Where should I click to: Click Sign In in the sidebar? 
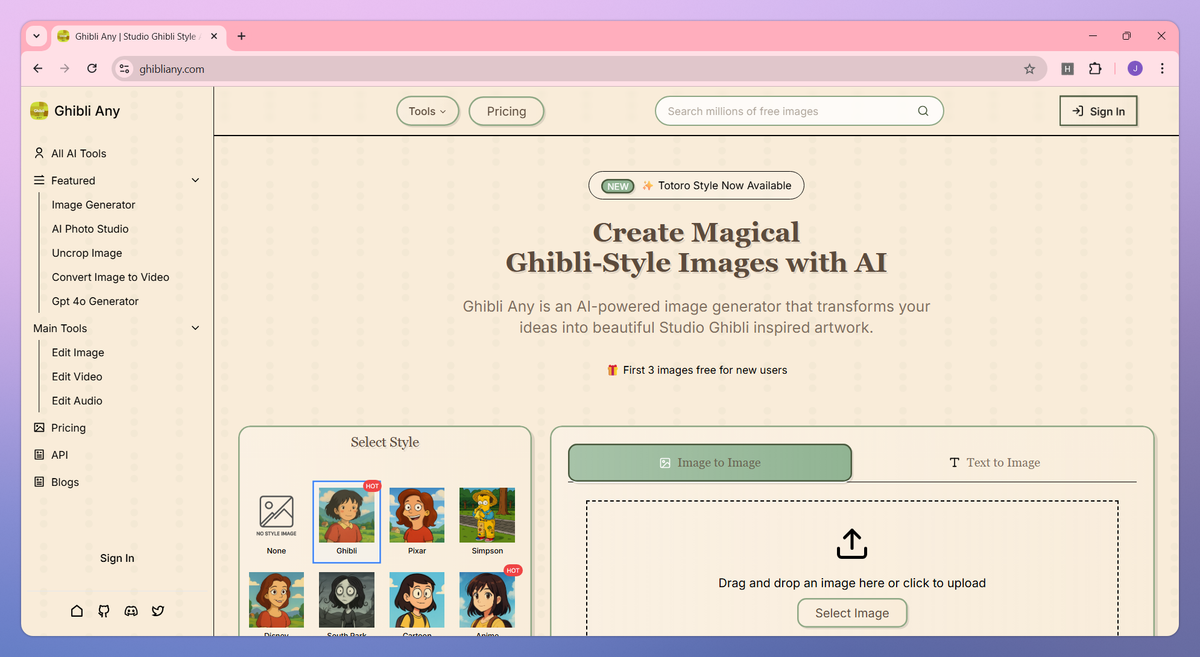117,558
